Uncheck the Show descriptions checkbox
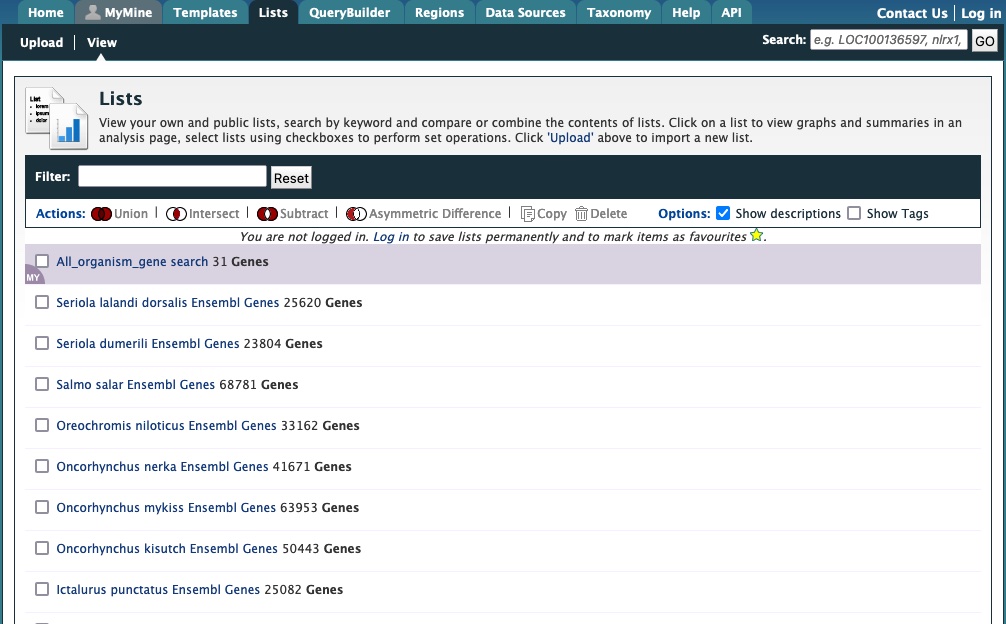The width and height of the screenshot is (1006, 624). [x=723, y=214]
